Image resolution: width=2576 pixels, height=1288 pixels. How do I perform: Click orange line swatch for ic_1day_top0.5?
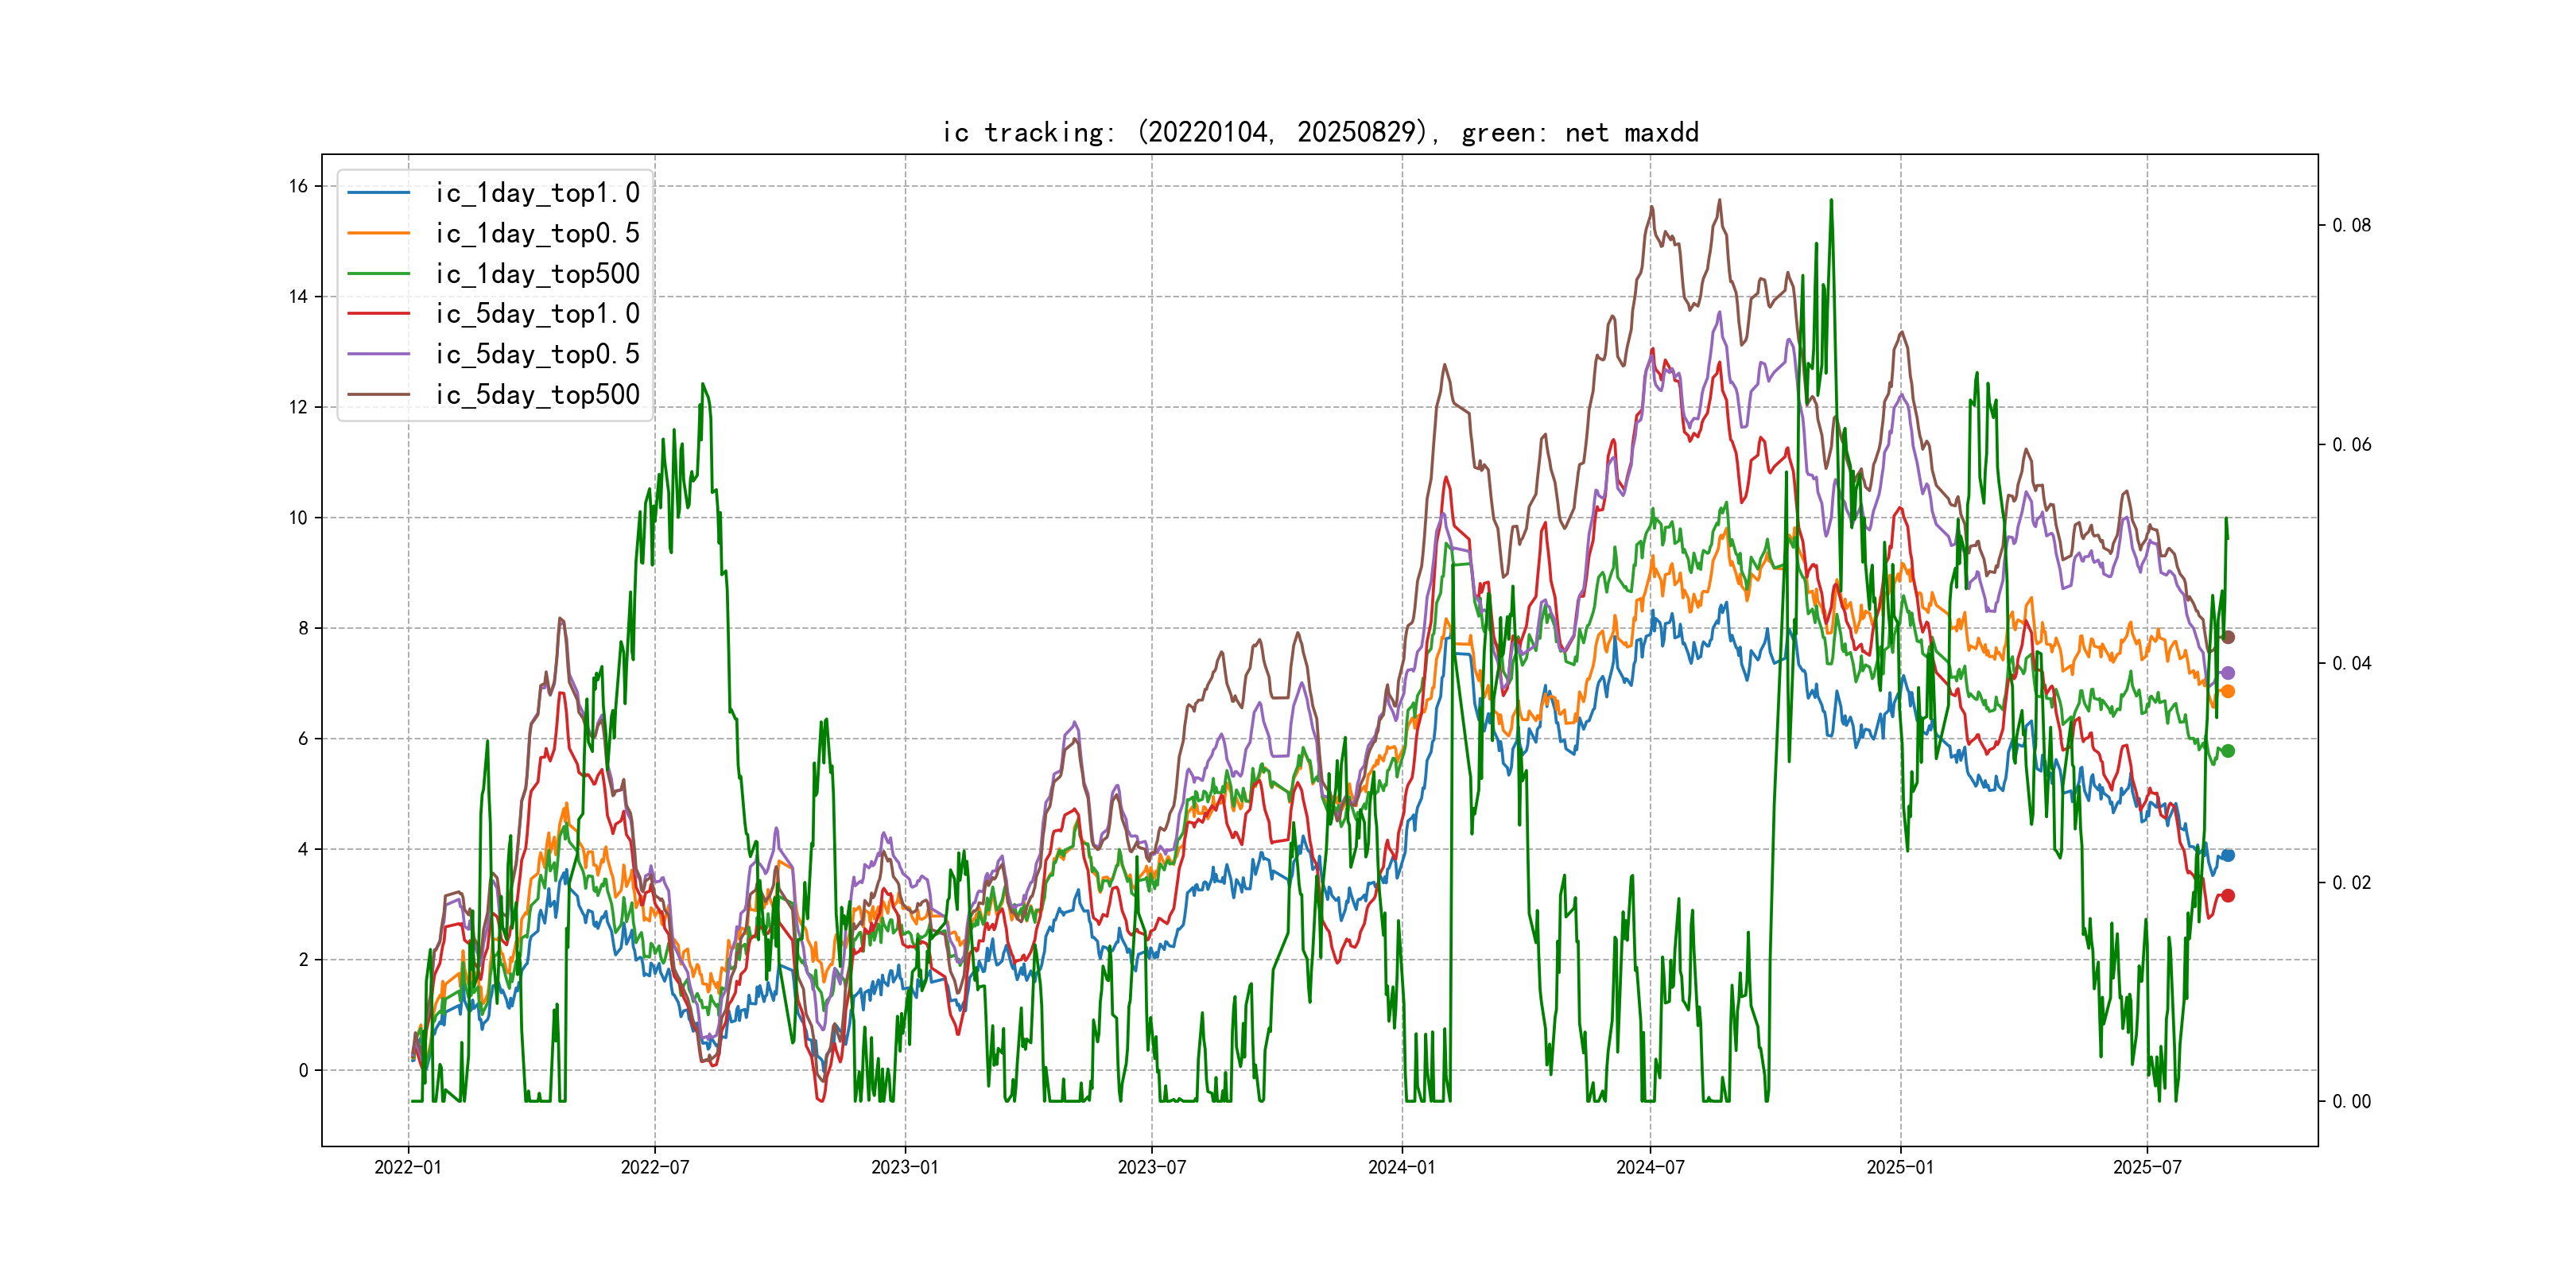378,233
